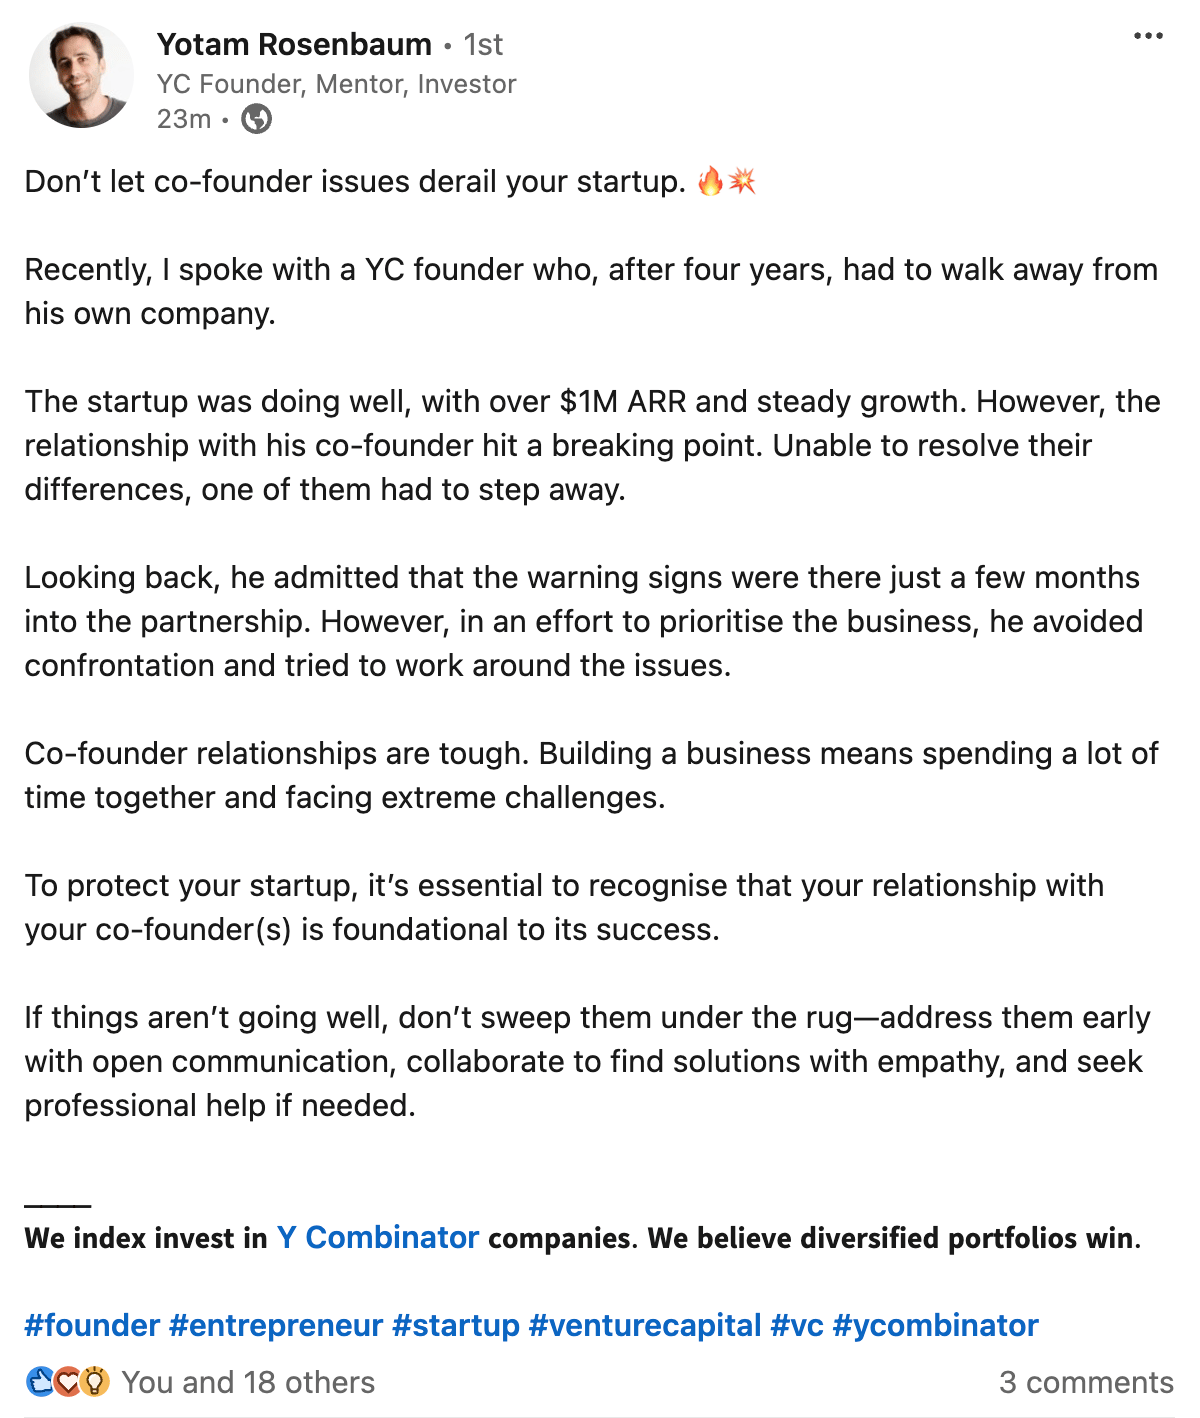Open the #entrepreneur hashtag
Viewport: 1200px width, 1418px height.
tap(276, 1326)
